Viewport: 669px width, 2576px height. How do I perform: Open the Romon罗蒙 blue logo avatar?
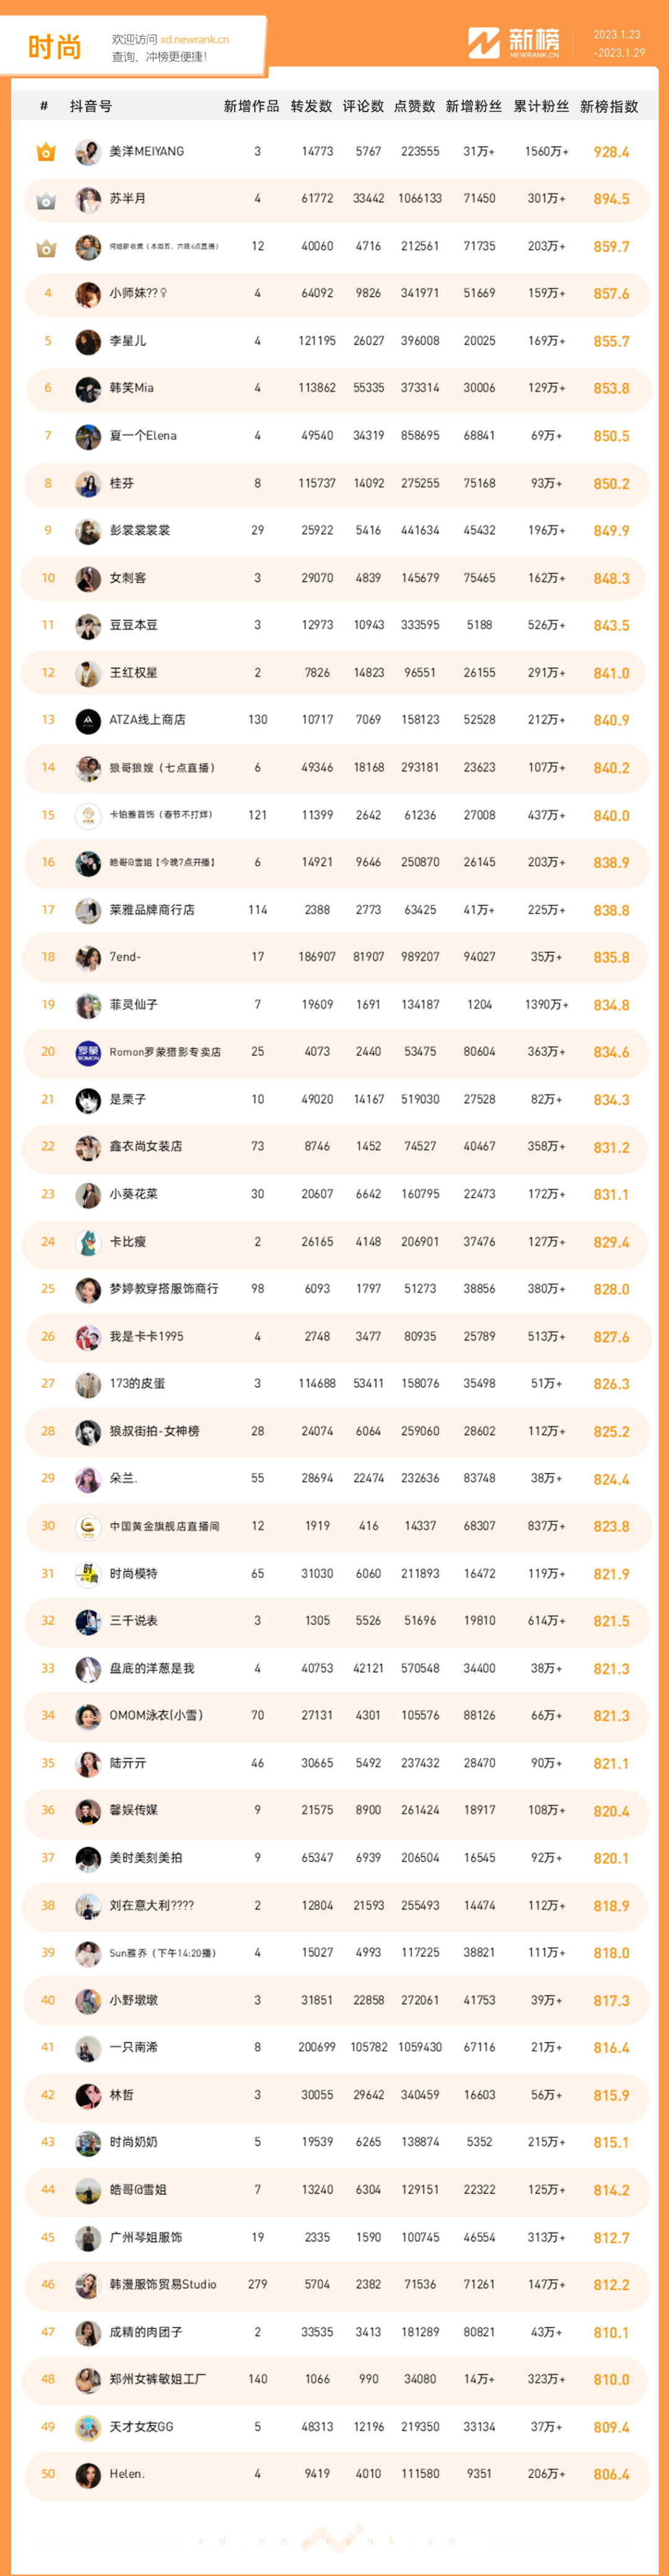point(88,1052)
